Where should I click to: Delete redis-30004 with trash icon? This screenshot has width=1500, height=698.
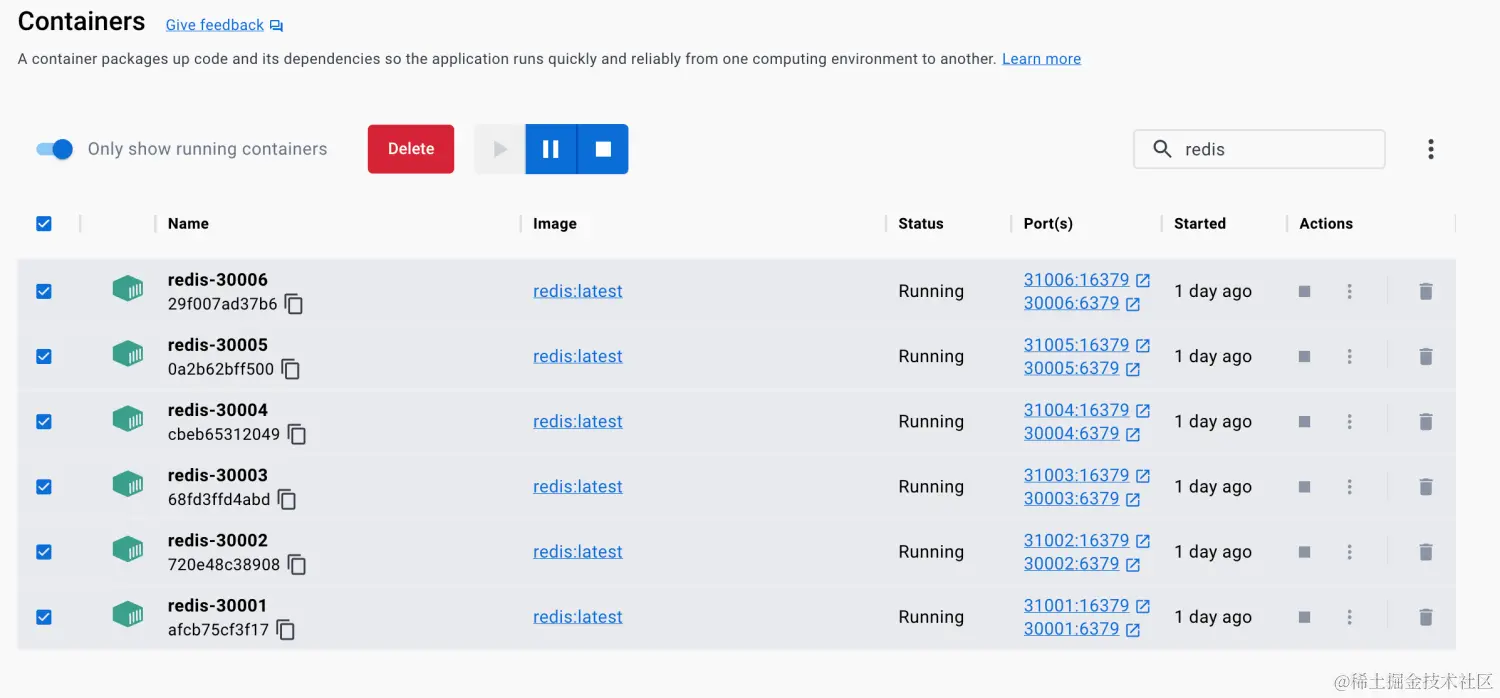(x=1426, y=421)
